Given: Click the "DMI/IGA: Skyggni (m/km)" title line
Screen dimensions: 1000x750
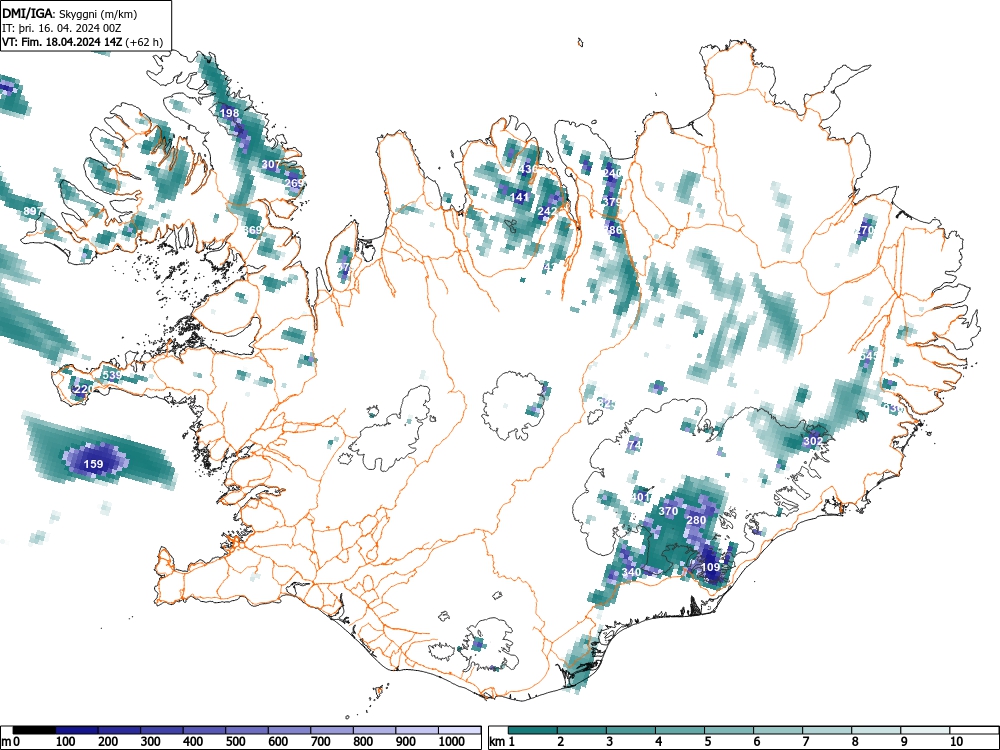Looking at the screenshot, I should click(x=70, y=14).
